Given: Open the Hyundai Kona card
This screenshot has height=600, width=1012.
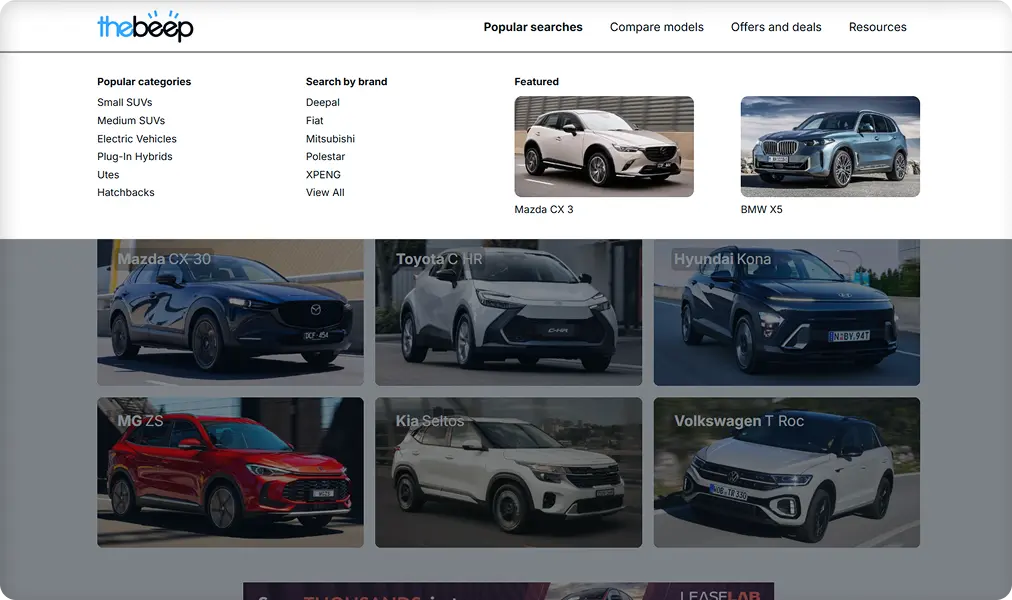Looking at the screenshot, I should 787,312.
